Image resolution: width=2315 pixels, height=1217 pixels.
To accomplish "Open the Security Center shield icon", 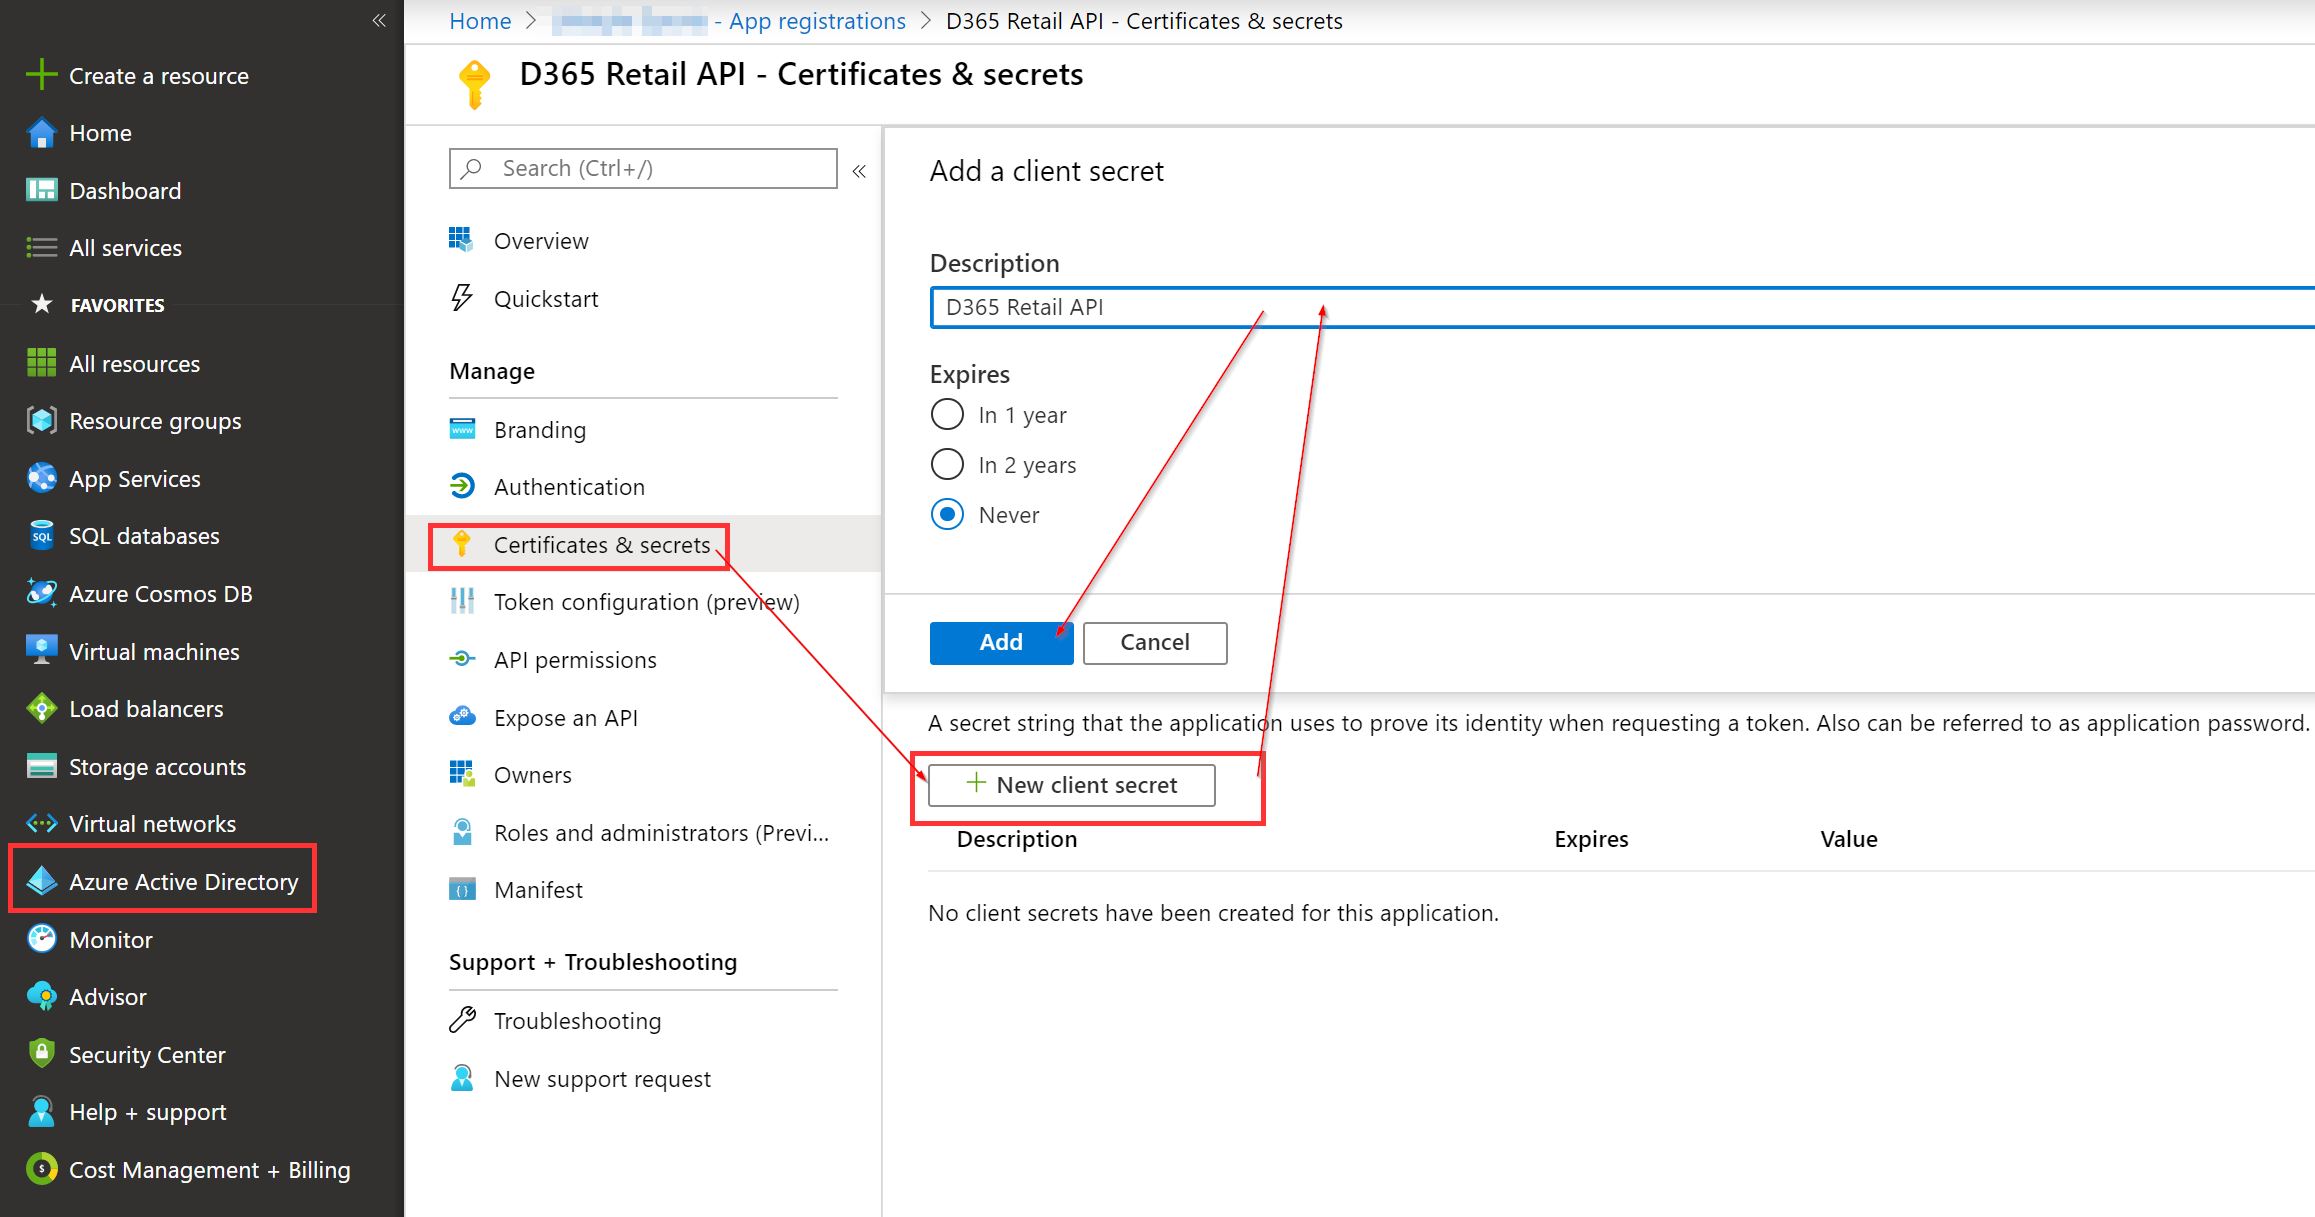I will (x=41, y=1054).
